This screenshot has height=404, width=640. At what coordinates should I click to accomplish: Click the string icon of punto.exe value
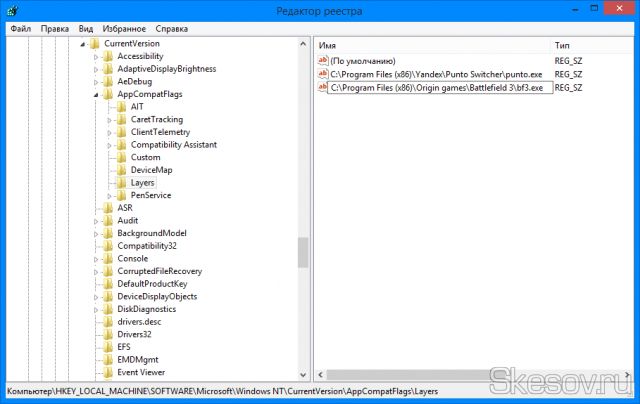click(322, 74)
